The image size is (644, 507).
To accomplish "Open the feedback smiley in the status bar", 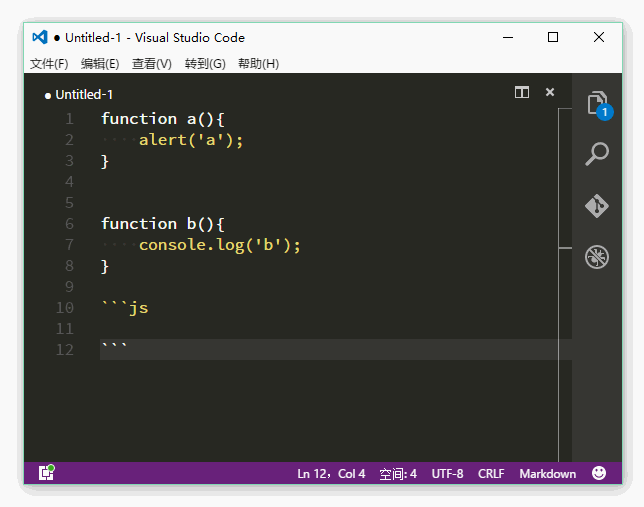I will click(599, 473).
